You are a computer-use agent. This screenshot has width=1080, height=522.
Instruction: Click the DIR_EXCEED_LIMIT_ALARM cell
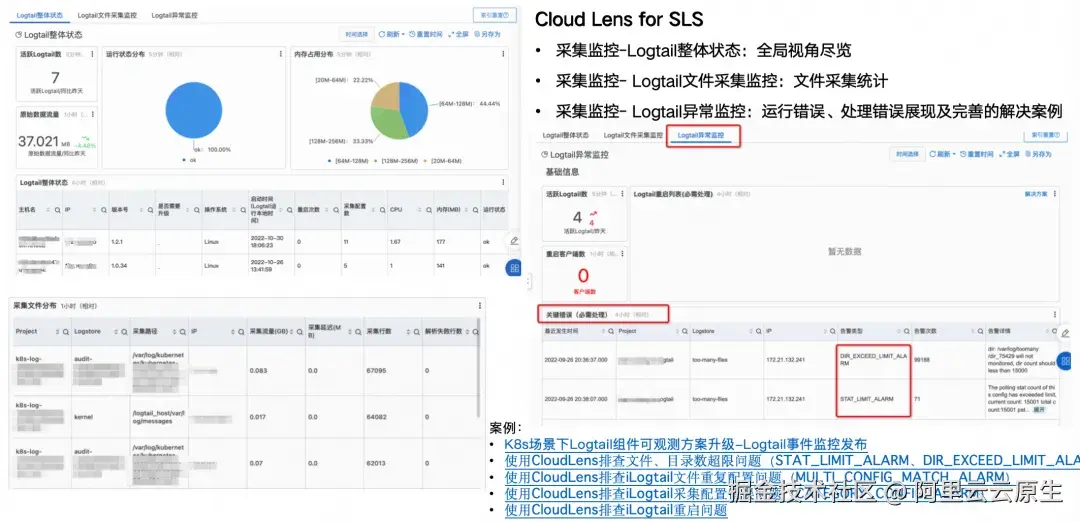click(873, 359)
